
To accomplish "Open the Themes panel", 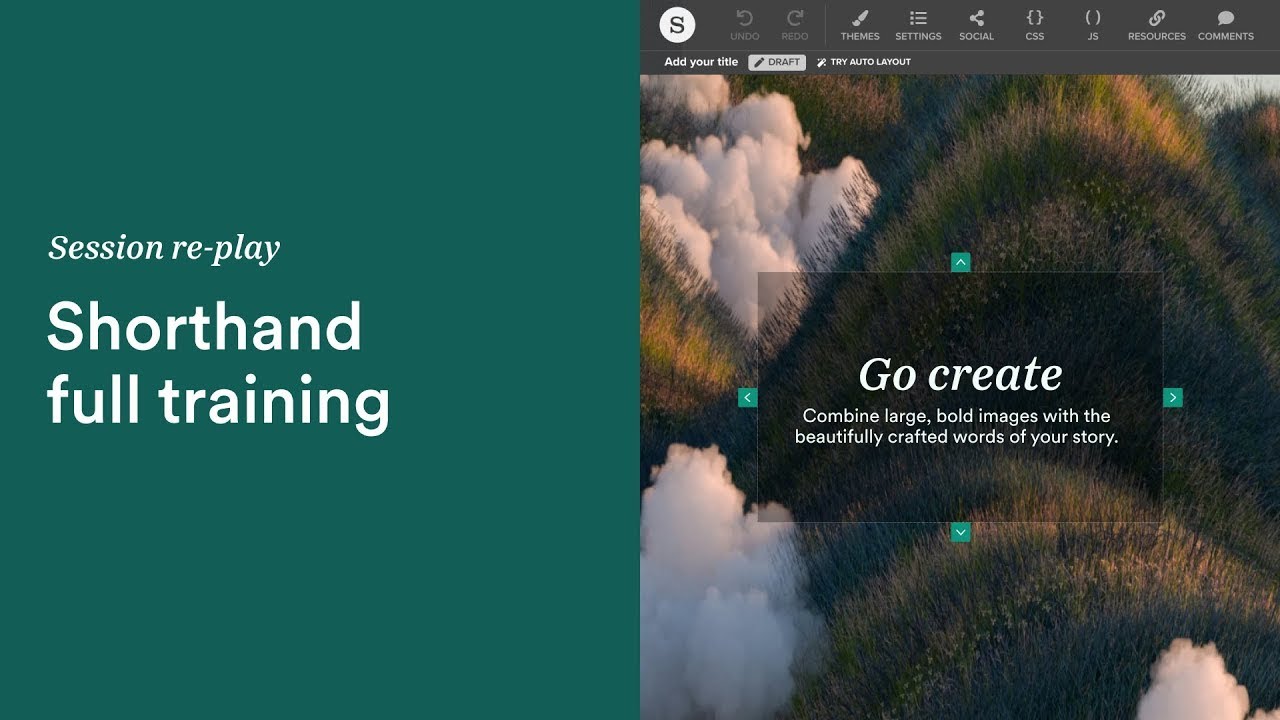I will tap(860, 25).
